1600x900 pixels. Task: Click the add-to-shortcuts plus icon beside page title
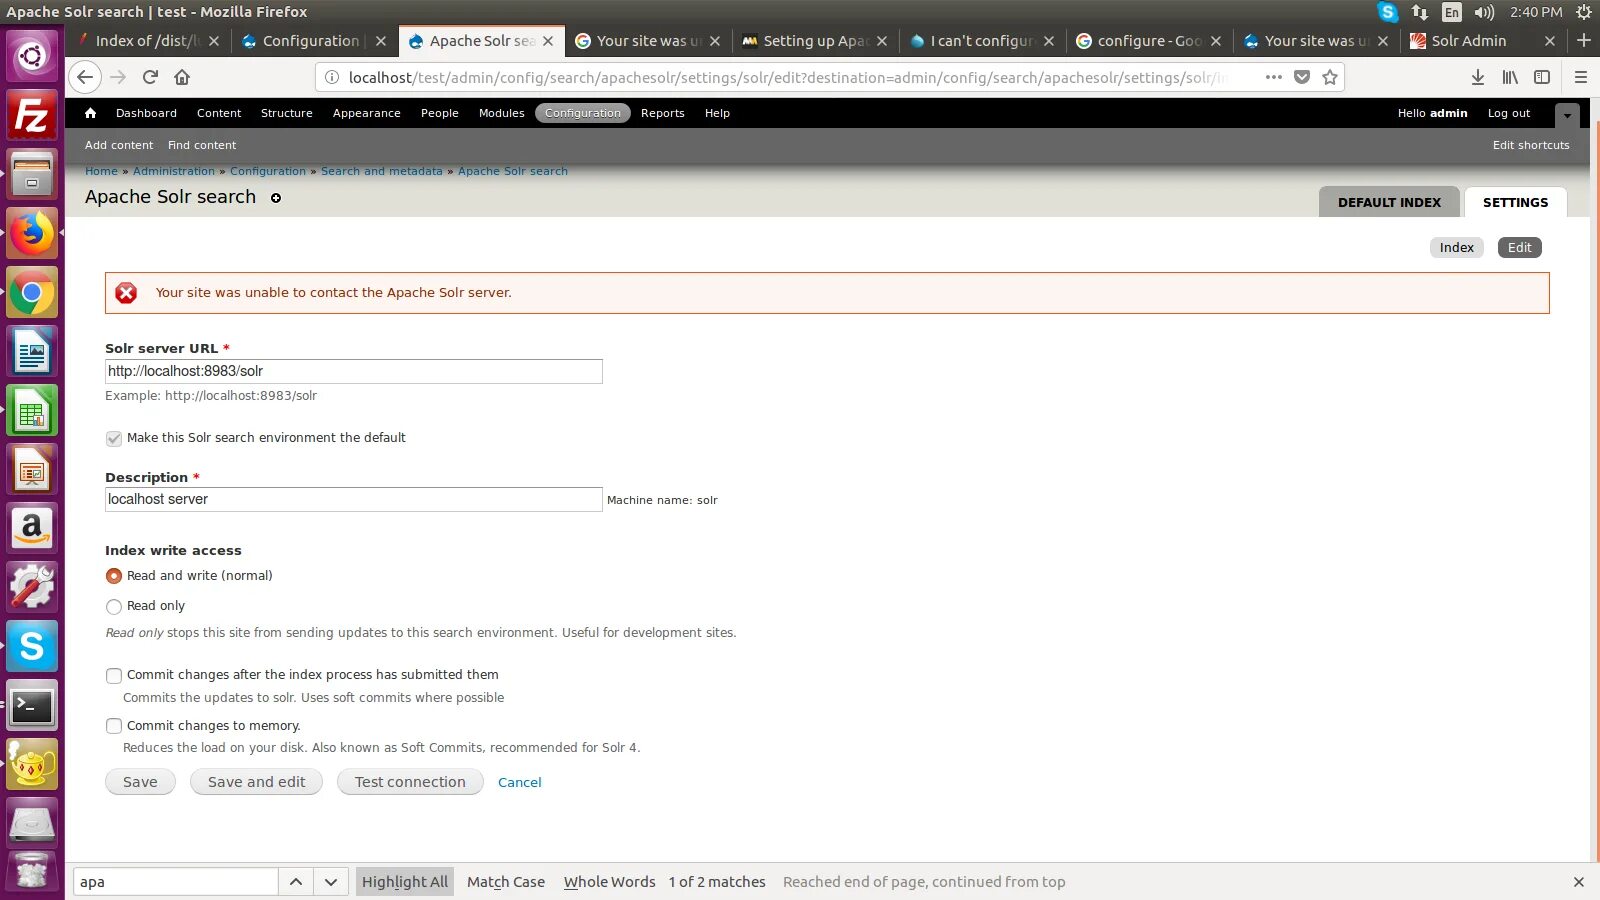point(276,198)
